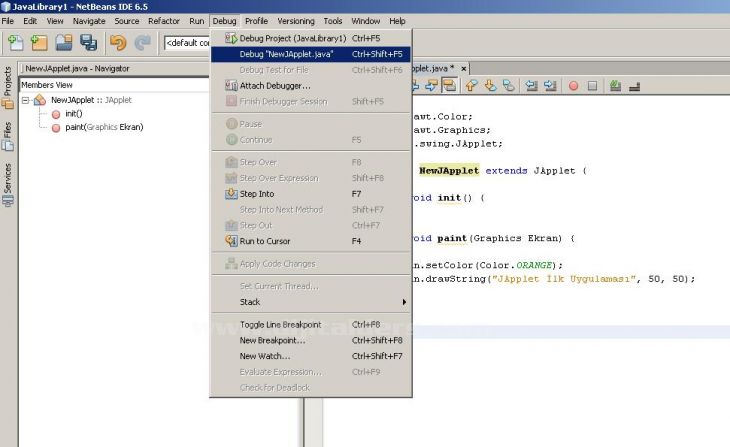Open the File menu
Screen dimensions: 730x447
(x=7, y=21)
